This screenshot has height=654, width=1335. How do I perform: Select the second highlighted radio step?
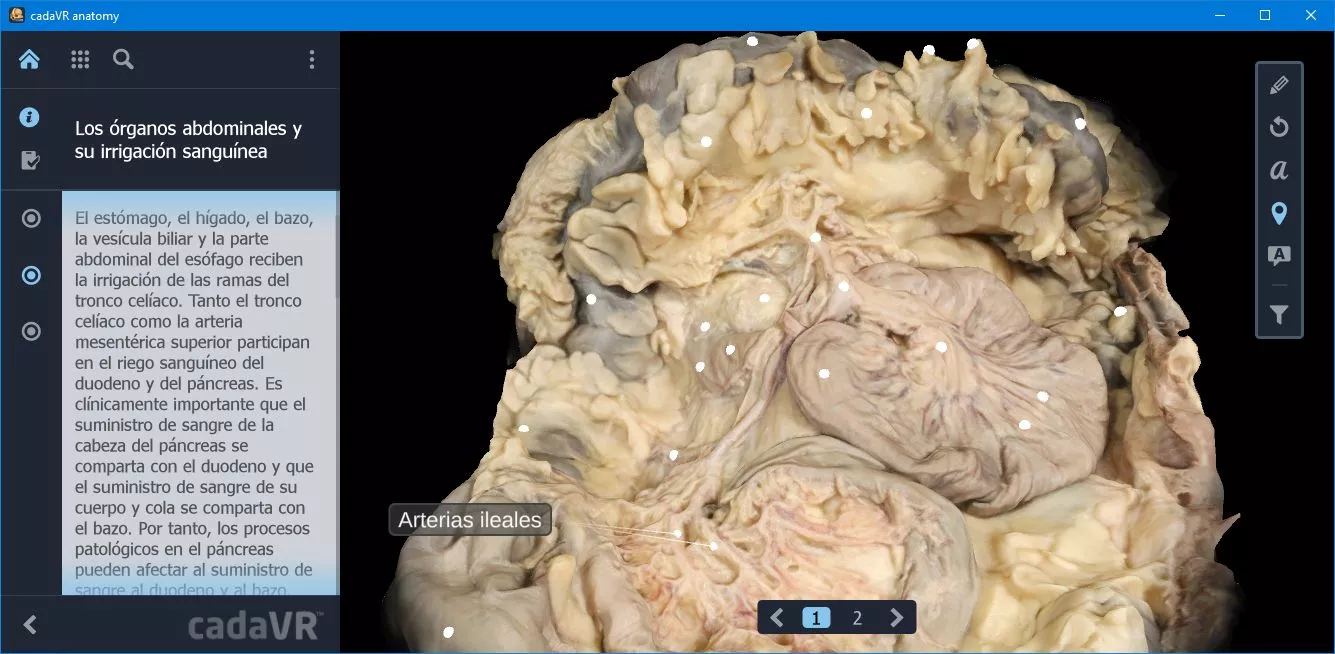tap(31, 275)
